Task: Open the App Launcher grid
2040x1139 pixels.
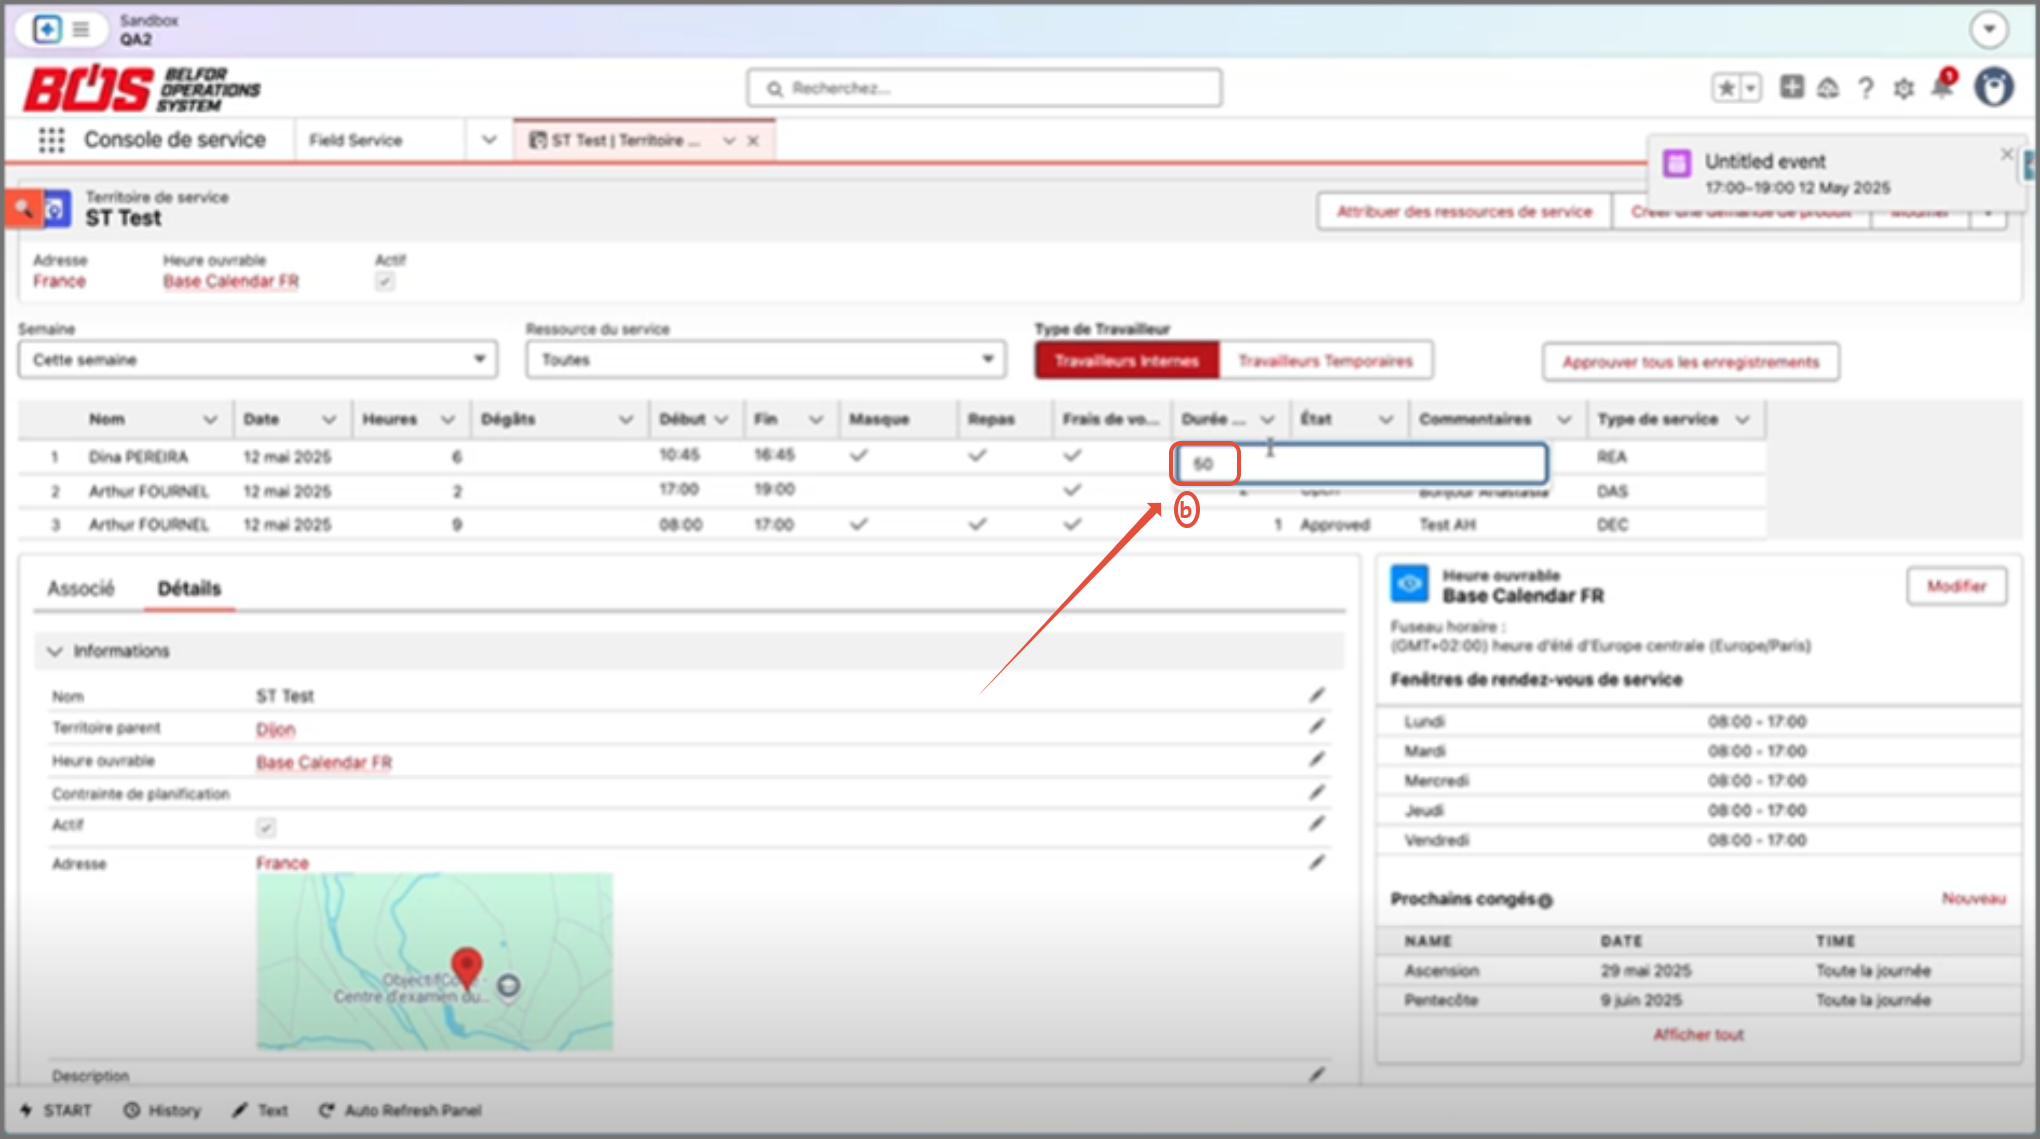Action: pos(51,140)
